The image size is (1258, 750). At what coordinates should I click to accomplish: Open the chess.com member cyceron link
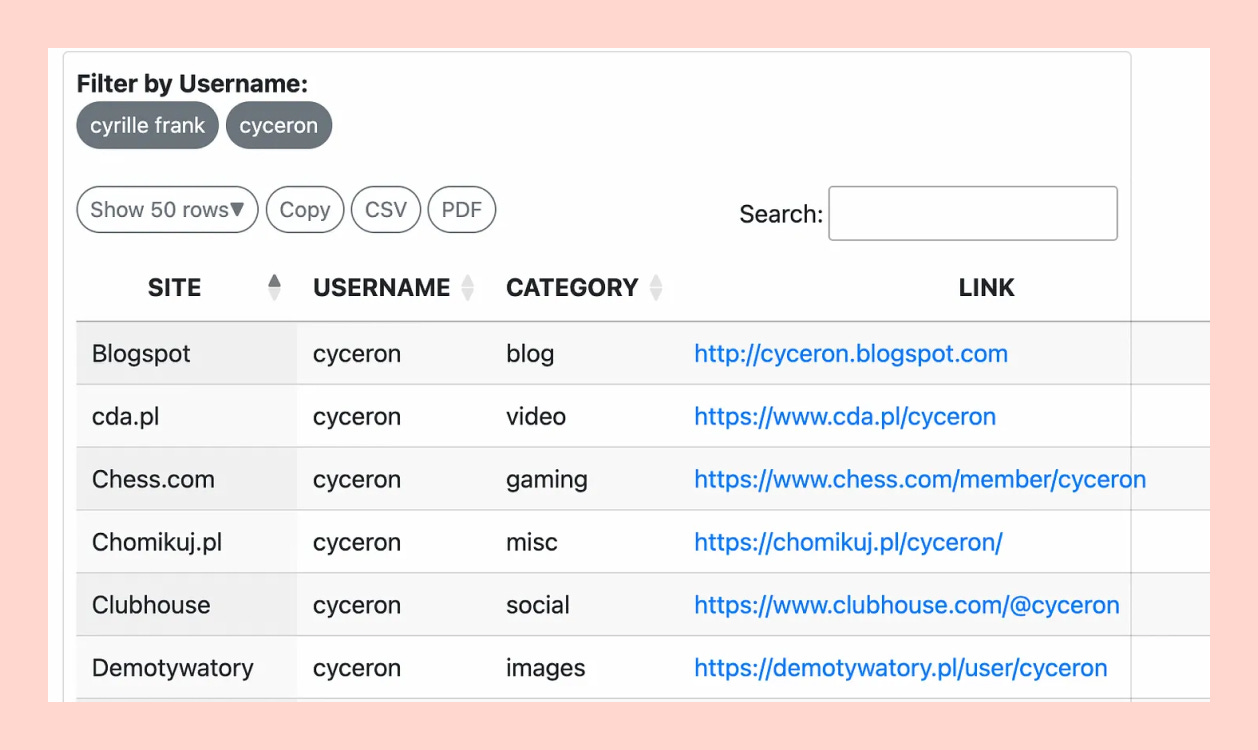coord(920,480)
